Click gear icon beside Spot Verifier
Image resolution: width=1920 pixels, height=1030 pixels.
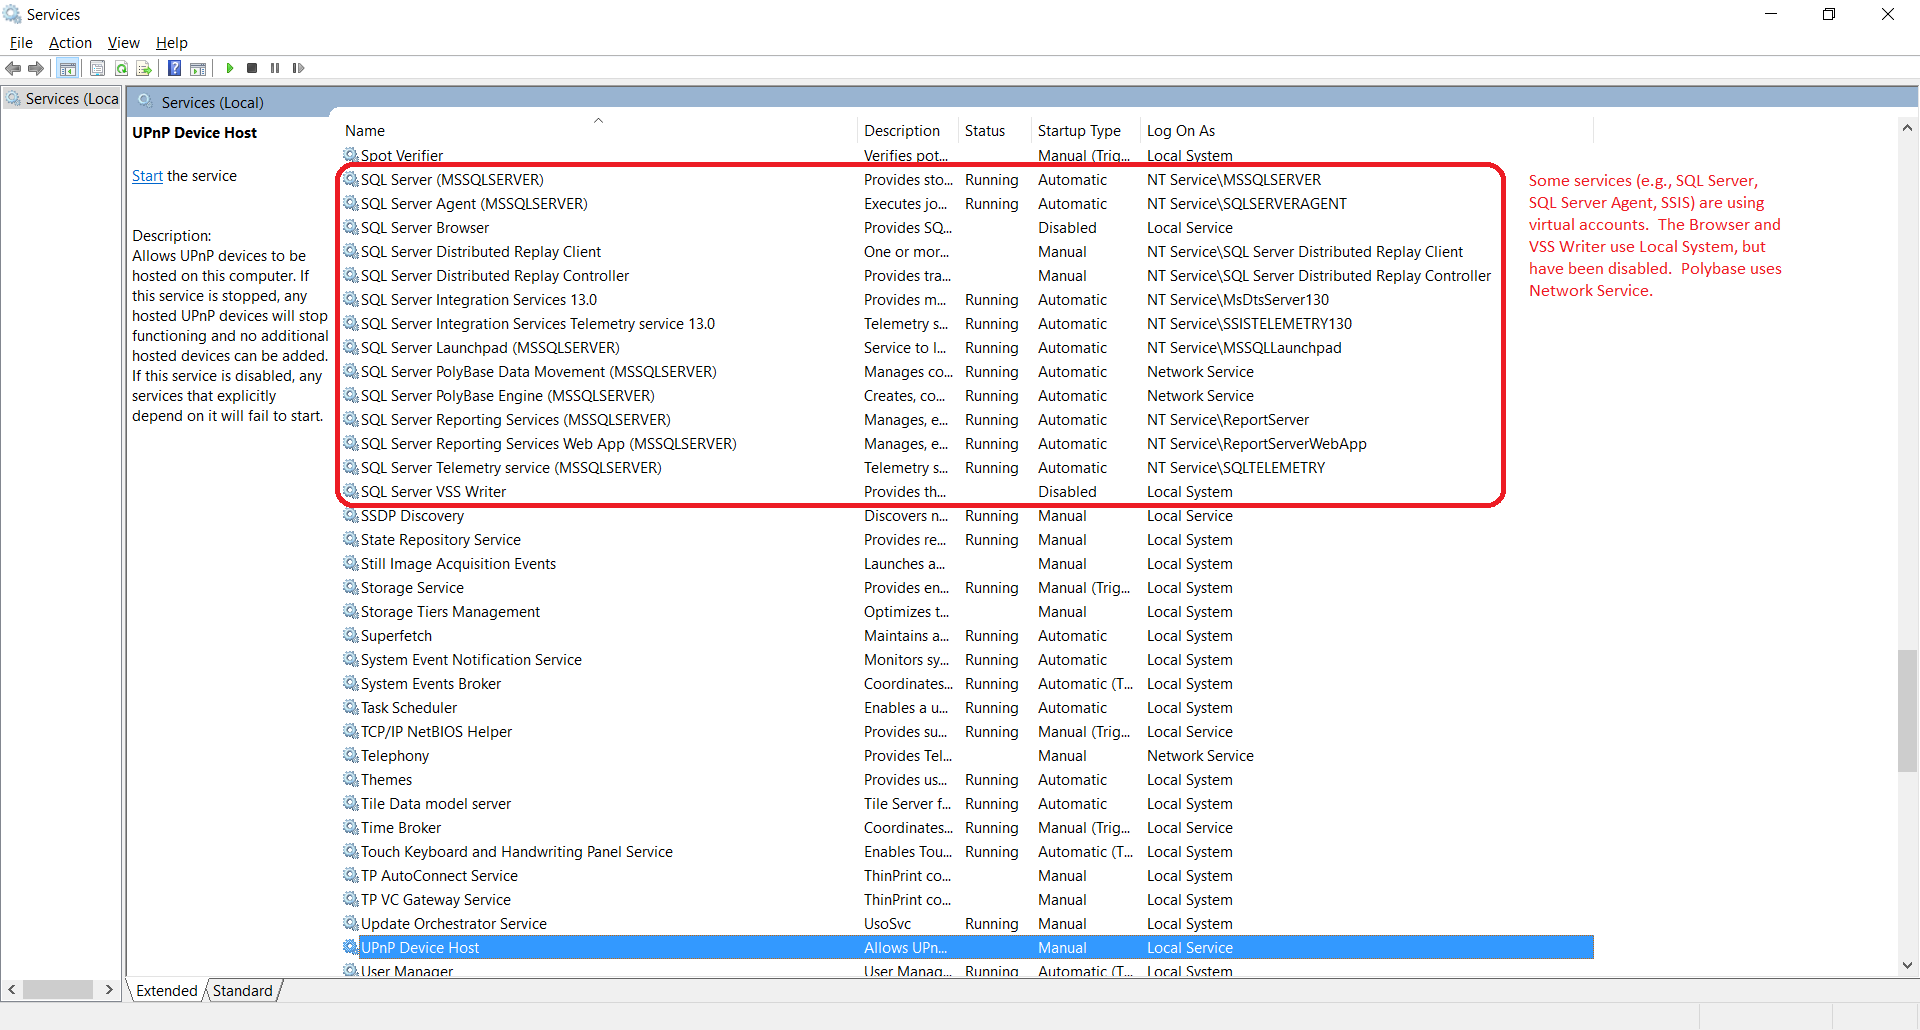coord(351,156)
